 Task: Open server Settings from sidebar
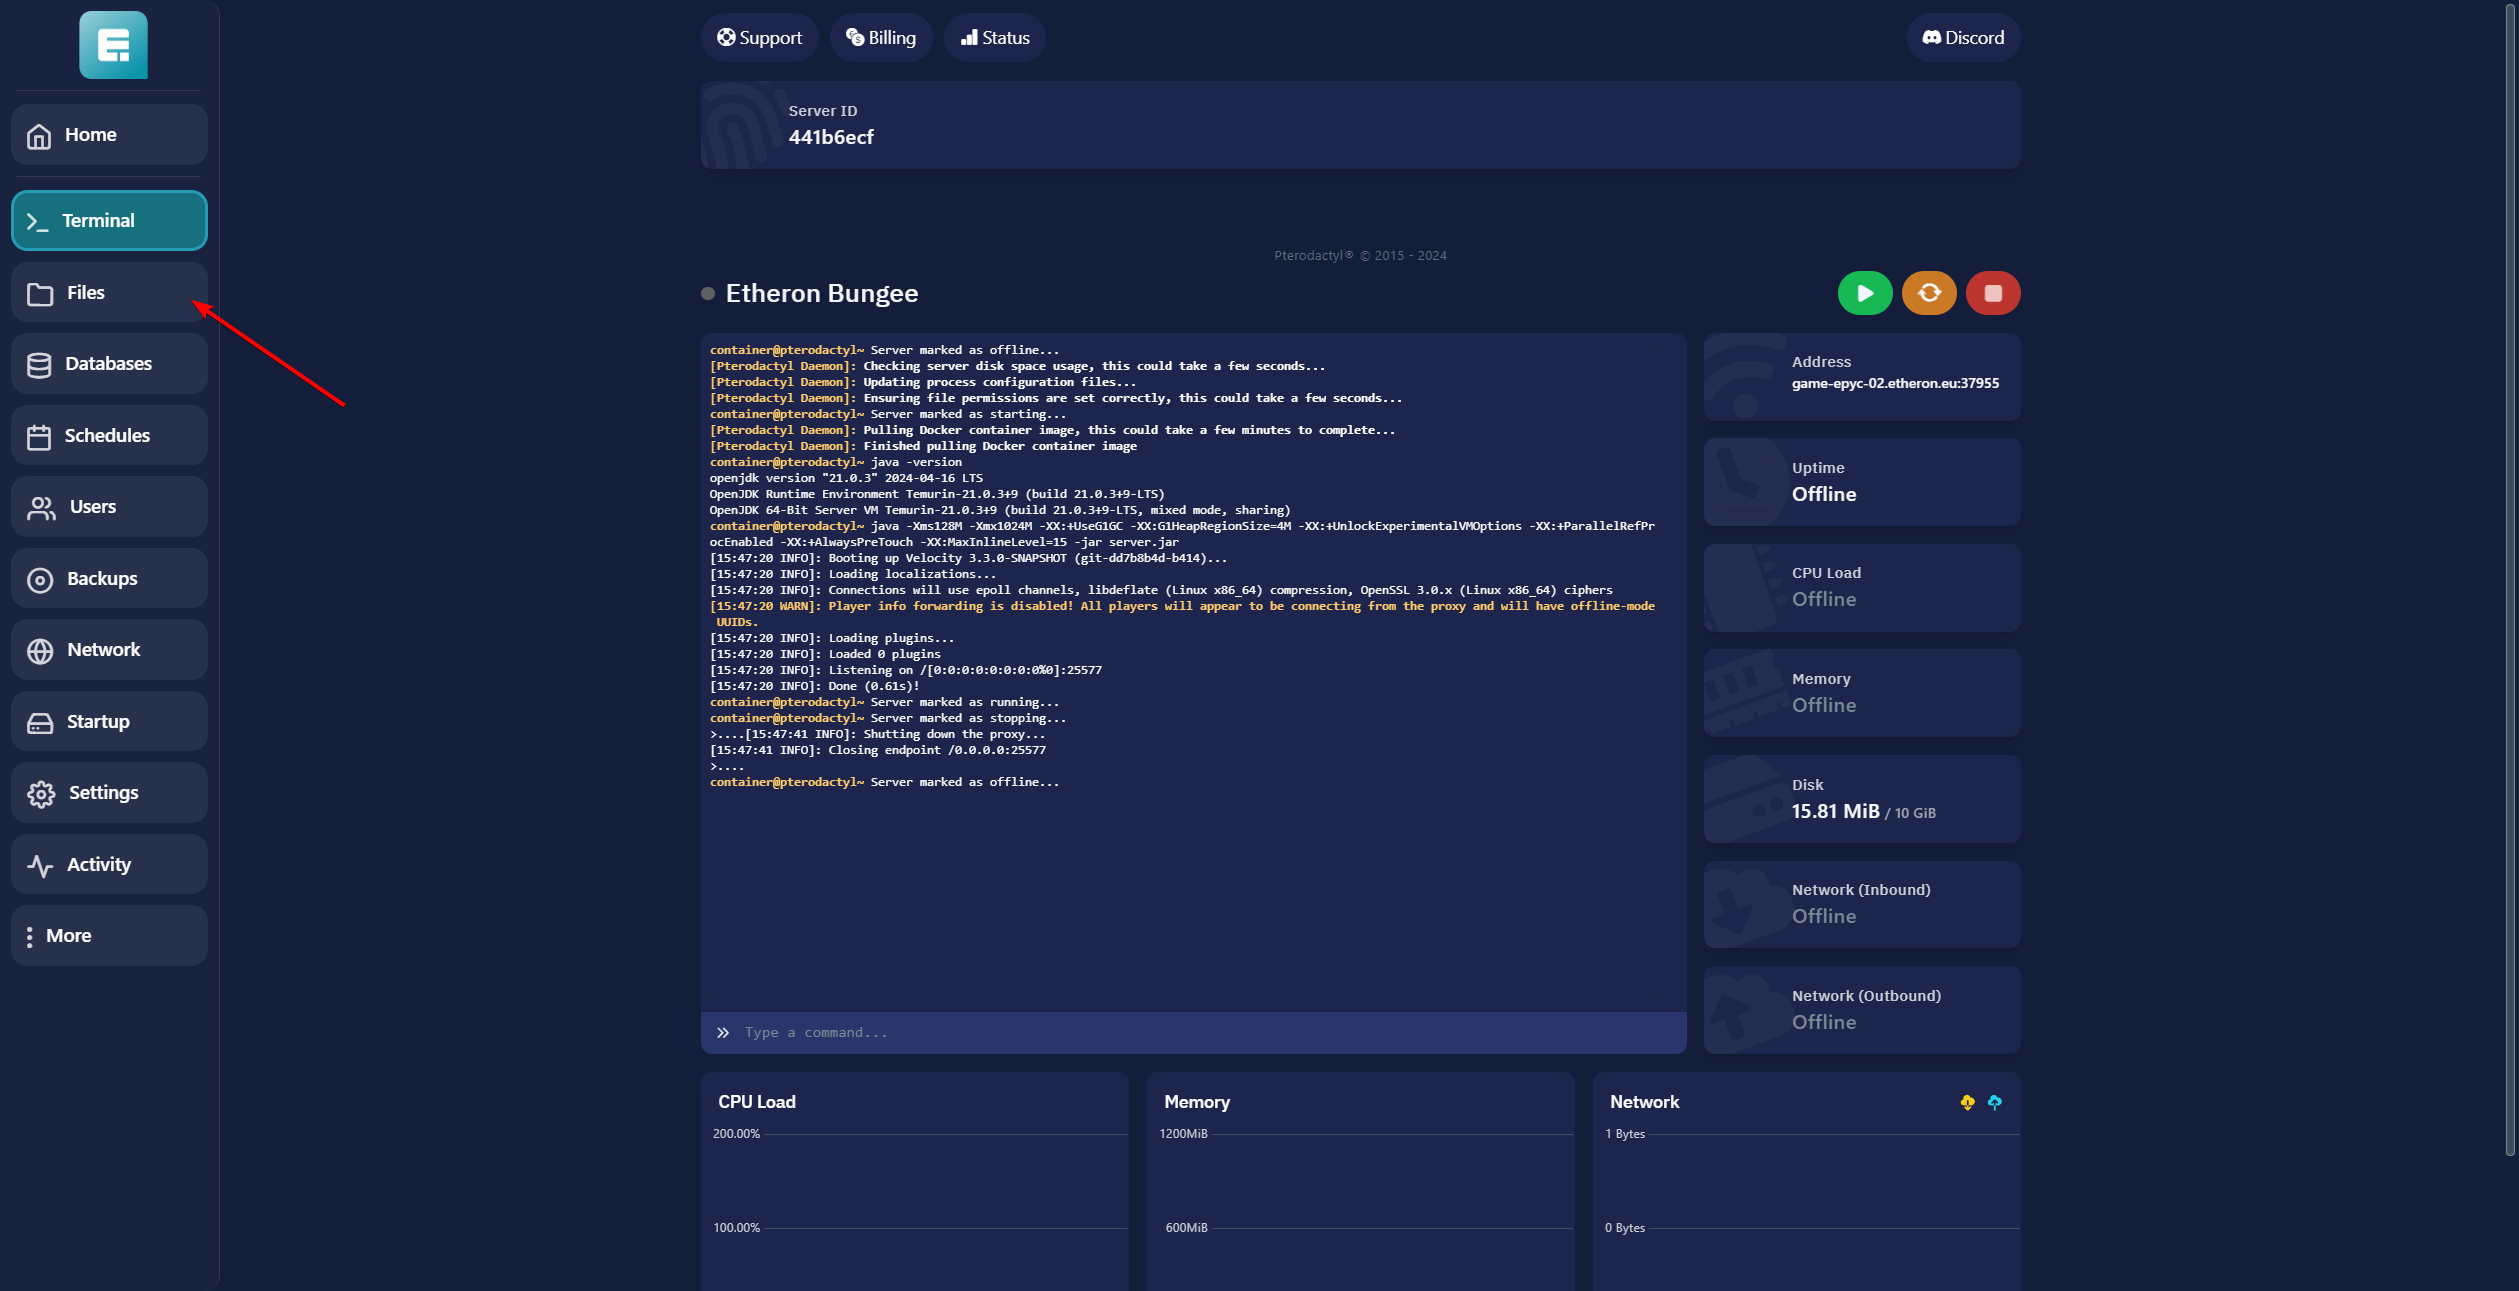point(109,793)
